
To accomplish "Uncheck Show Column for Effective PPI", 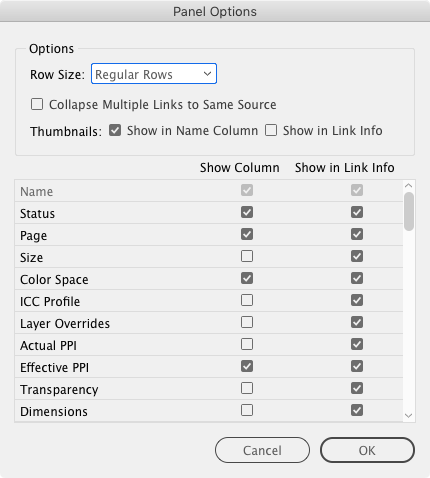I will (247, 366).
